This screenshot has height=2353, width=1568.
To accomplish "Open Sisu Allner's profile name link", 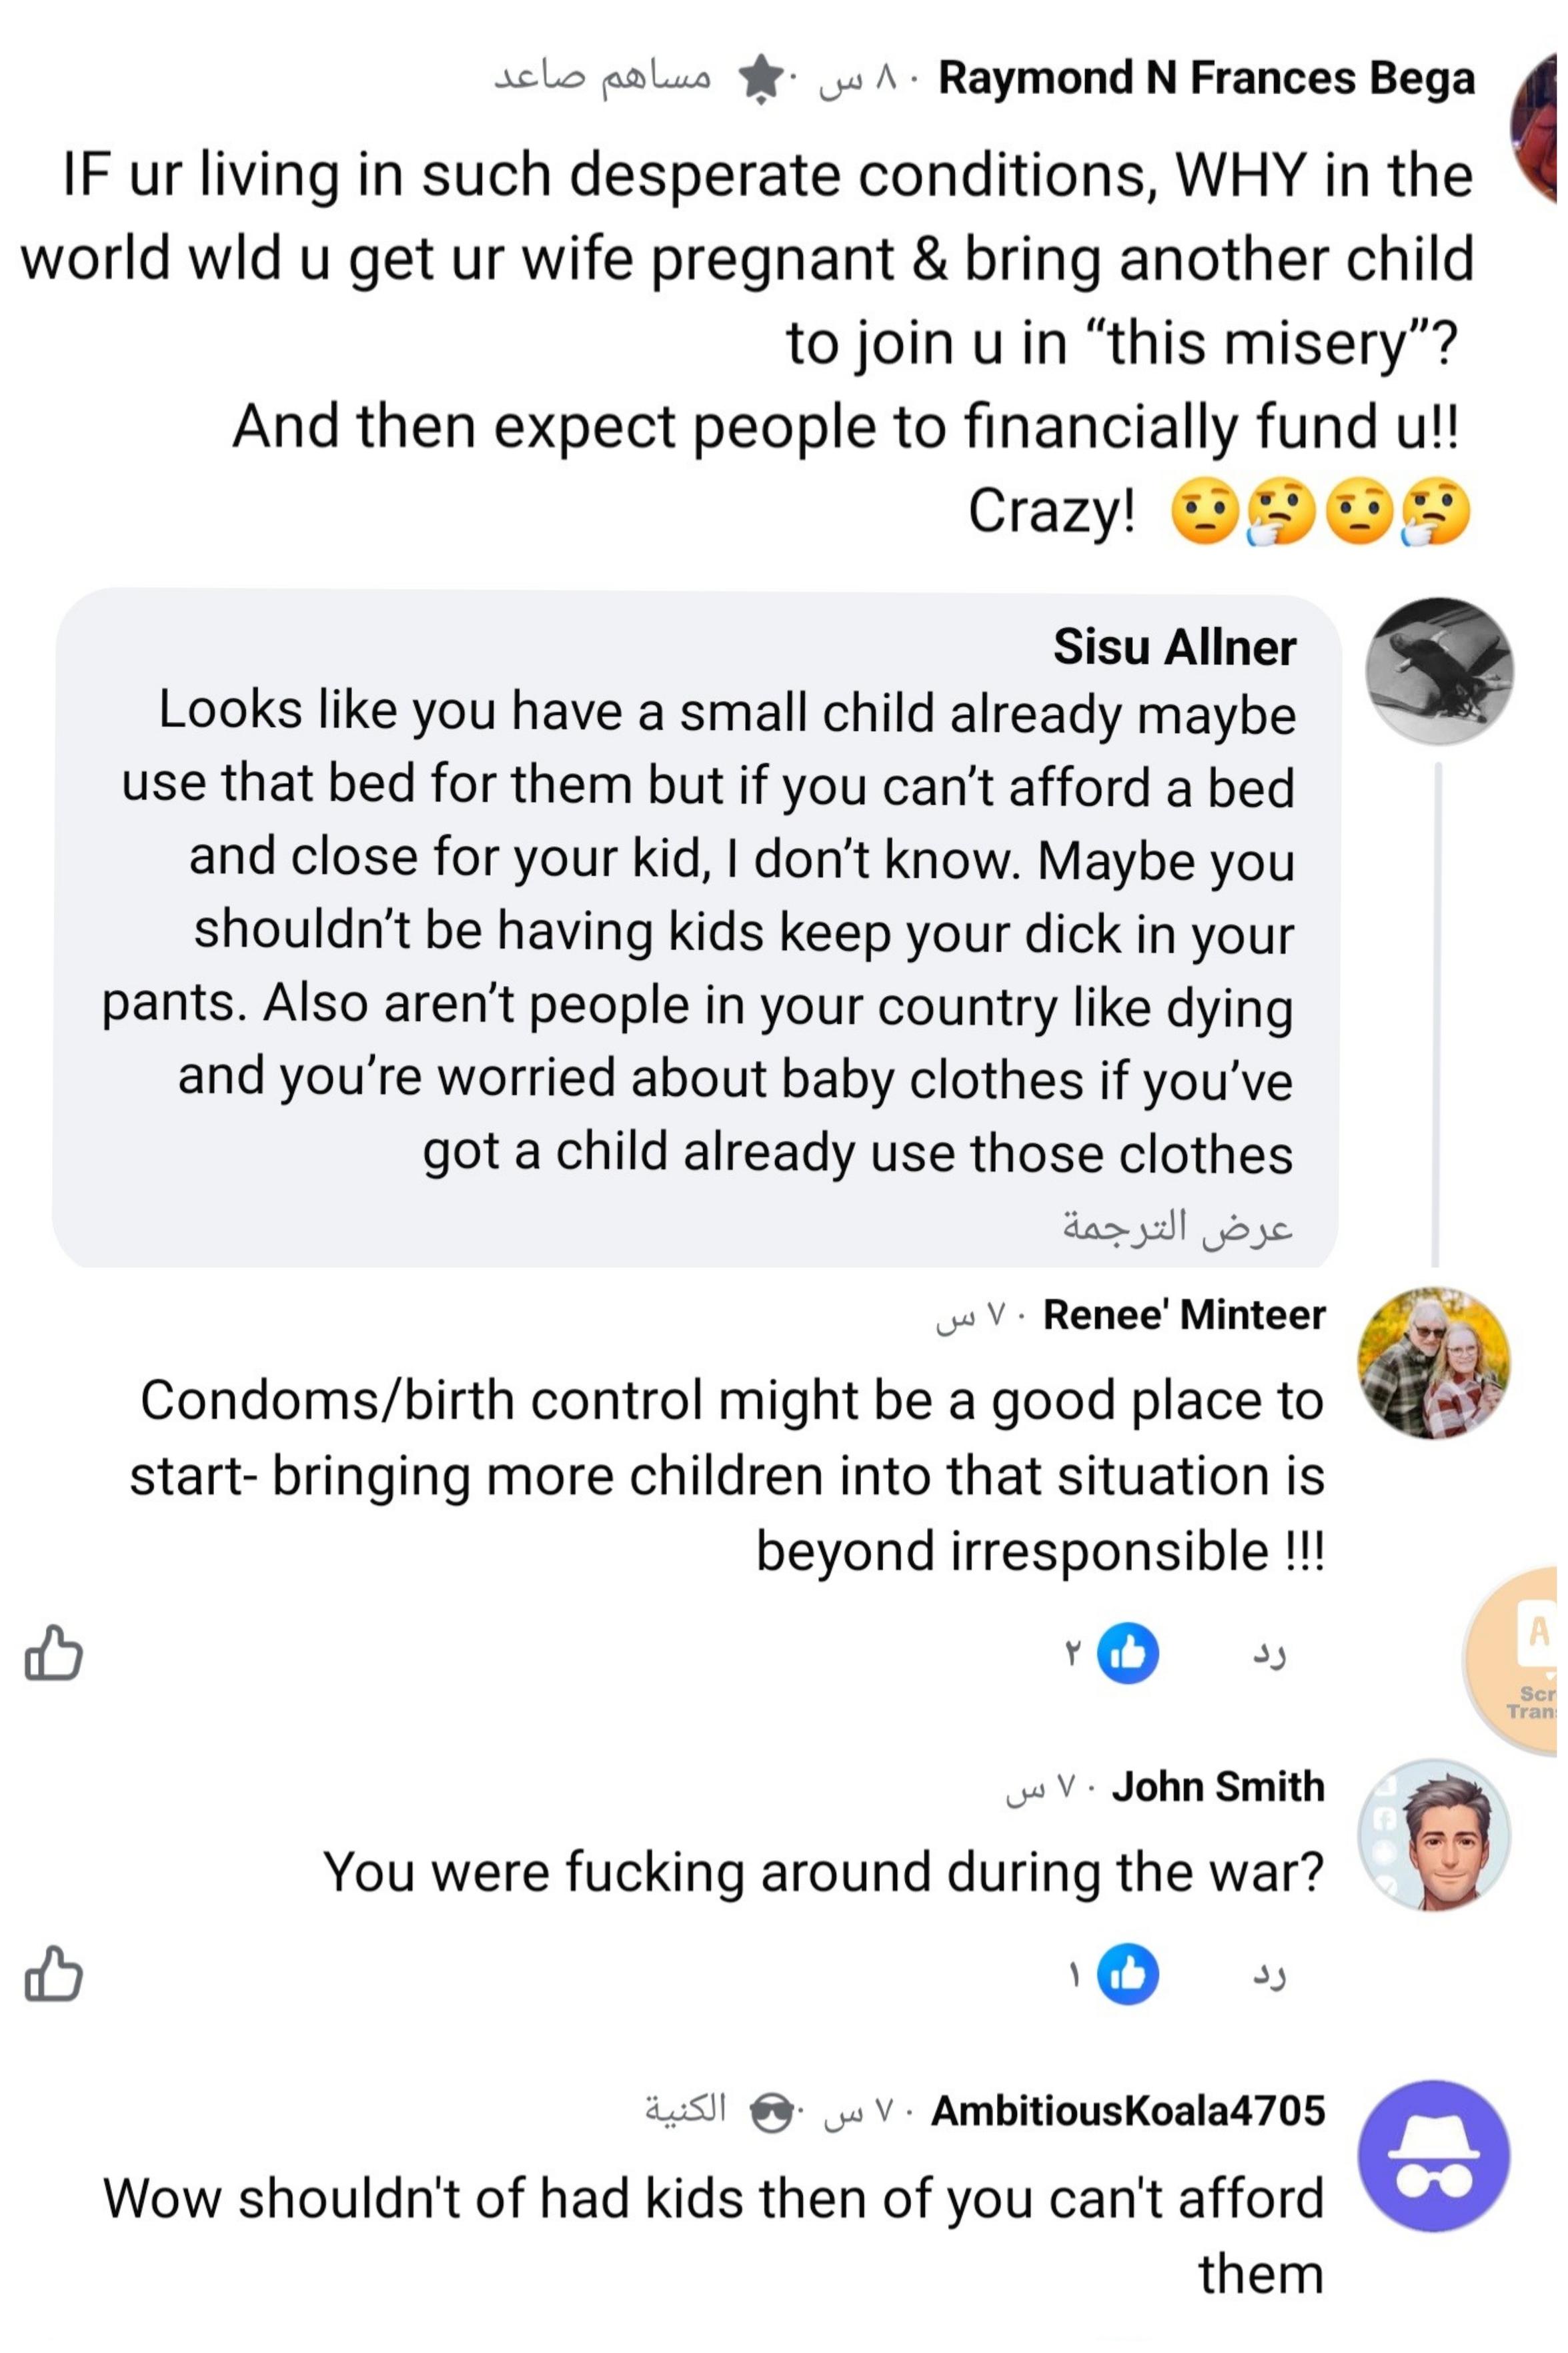I will 1175,647.
